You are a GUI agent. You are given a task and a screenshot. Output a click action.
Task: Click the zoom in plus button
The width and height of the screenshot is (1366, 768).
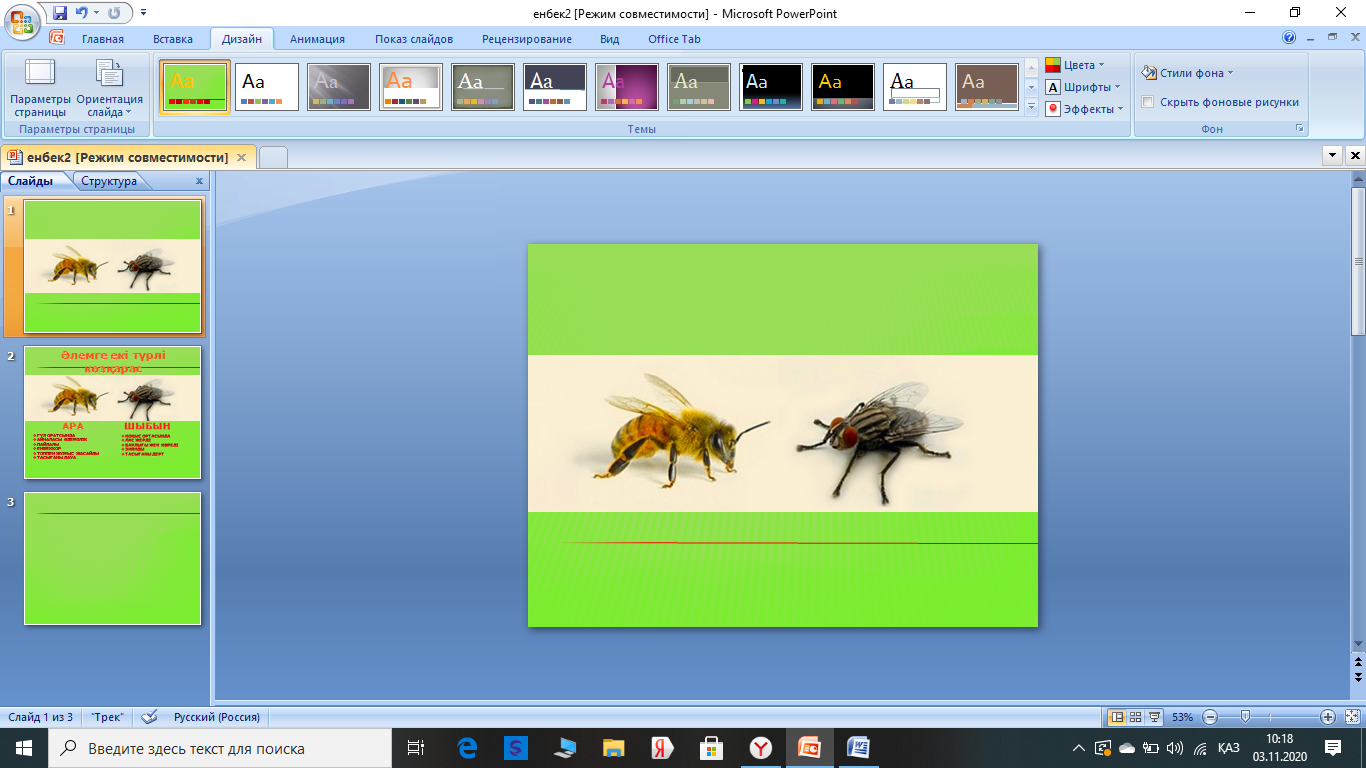pyautogui.click(x=1328, y=717)
